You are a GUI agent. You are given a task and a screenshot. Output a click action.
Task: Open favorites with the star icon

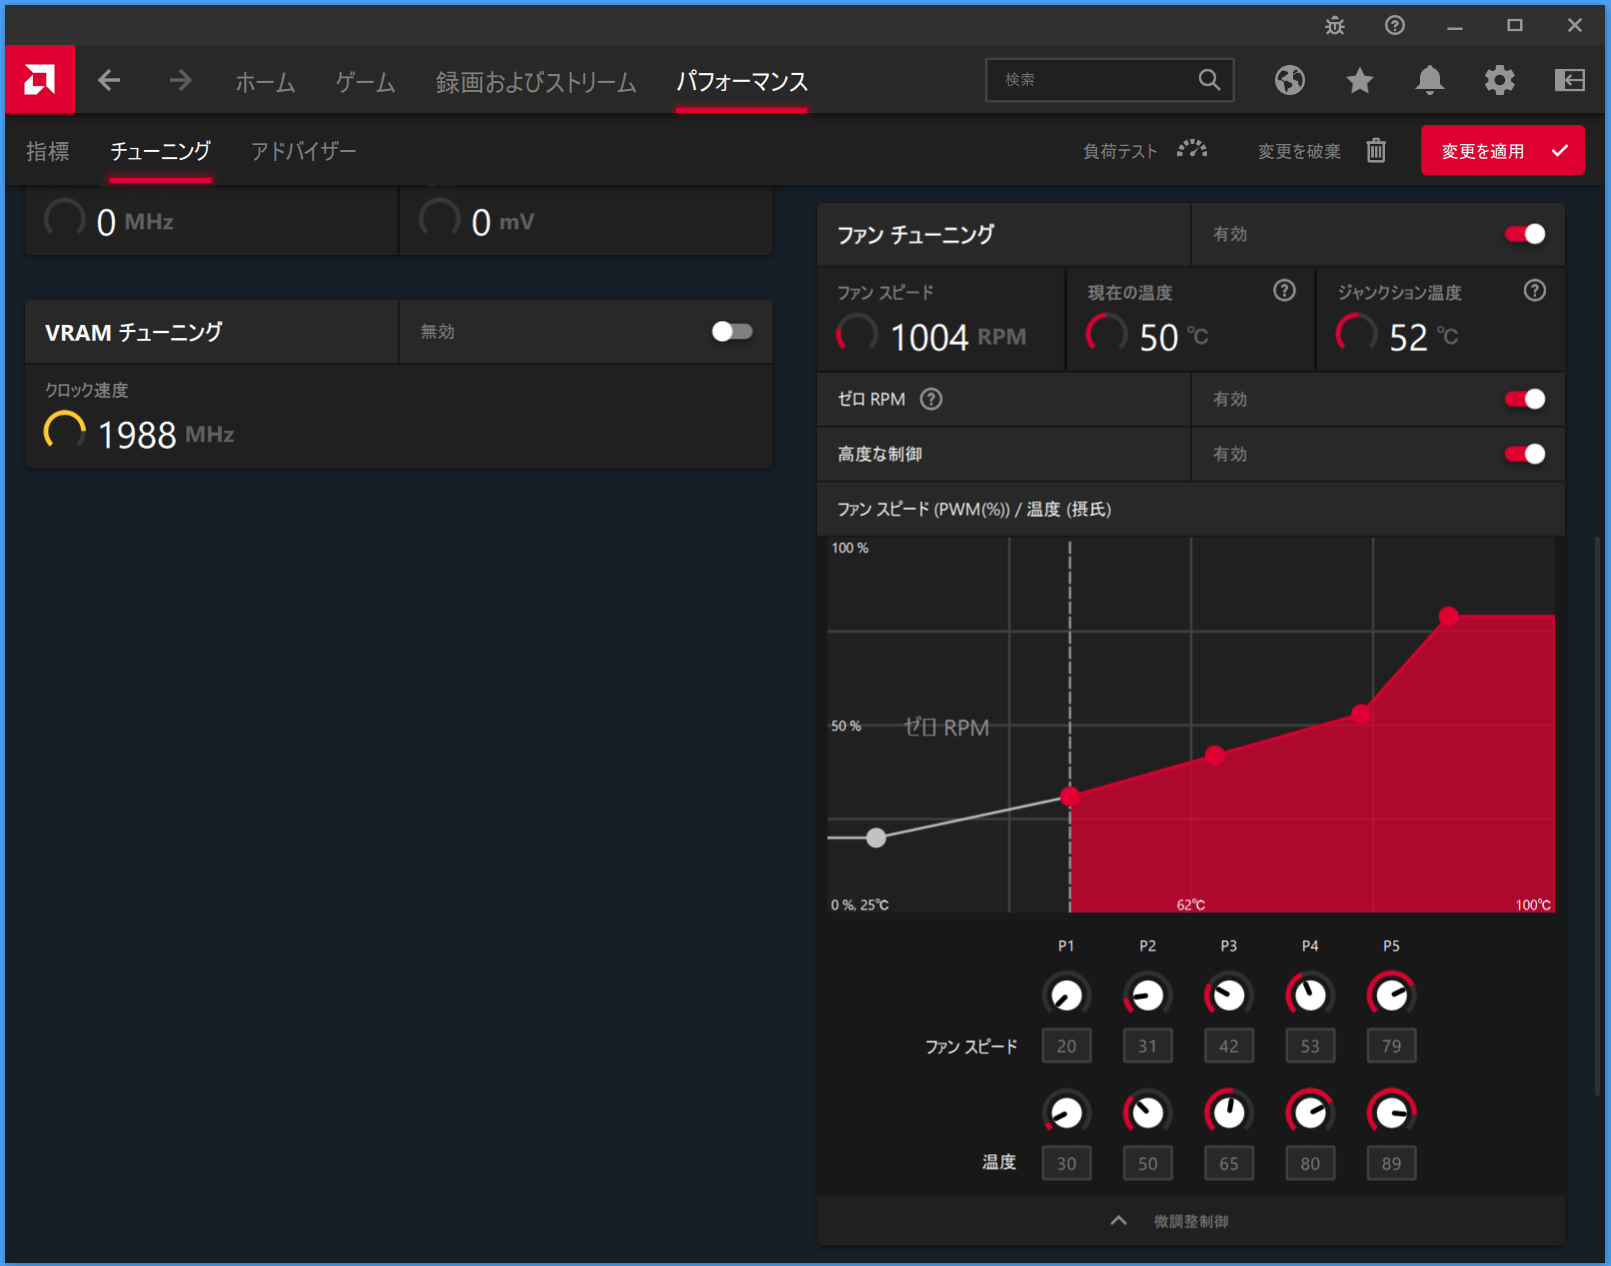coord(1359,80)
